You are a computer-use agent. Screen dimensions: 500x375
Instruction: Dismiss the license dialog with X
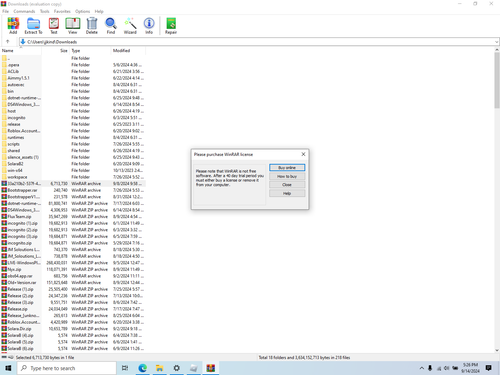303,154
